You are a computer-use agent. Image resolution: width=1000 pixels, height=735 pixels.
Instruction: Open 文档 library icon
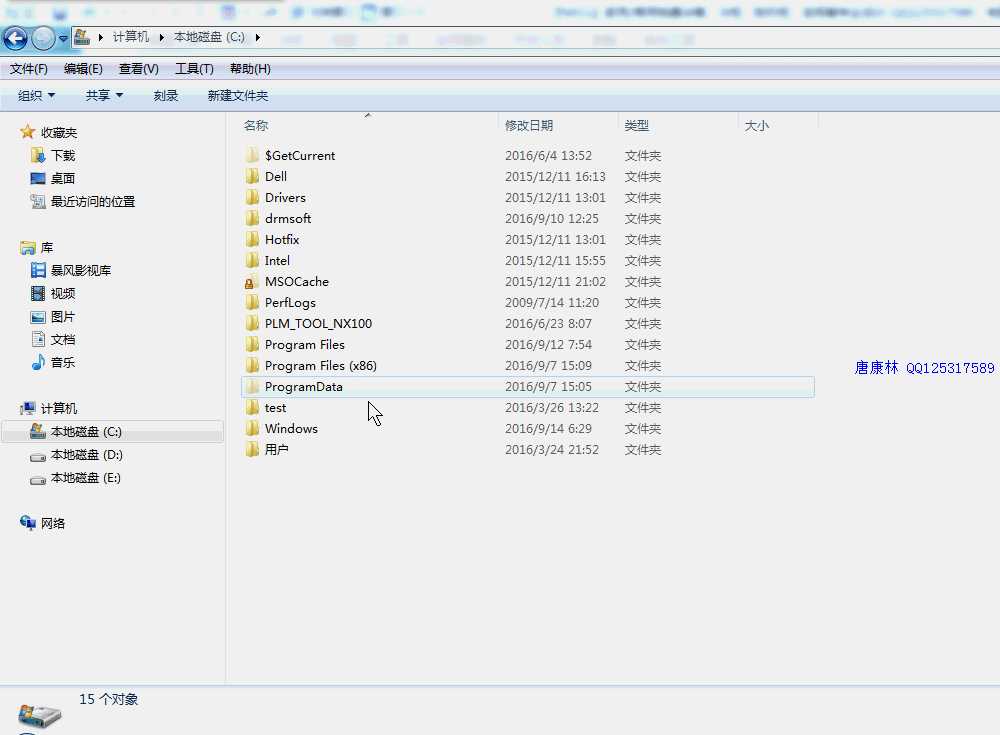pyautogui.click(x=38, y=339)
